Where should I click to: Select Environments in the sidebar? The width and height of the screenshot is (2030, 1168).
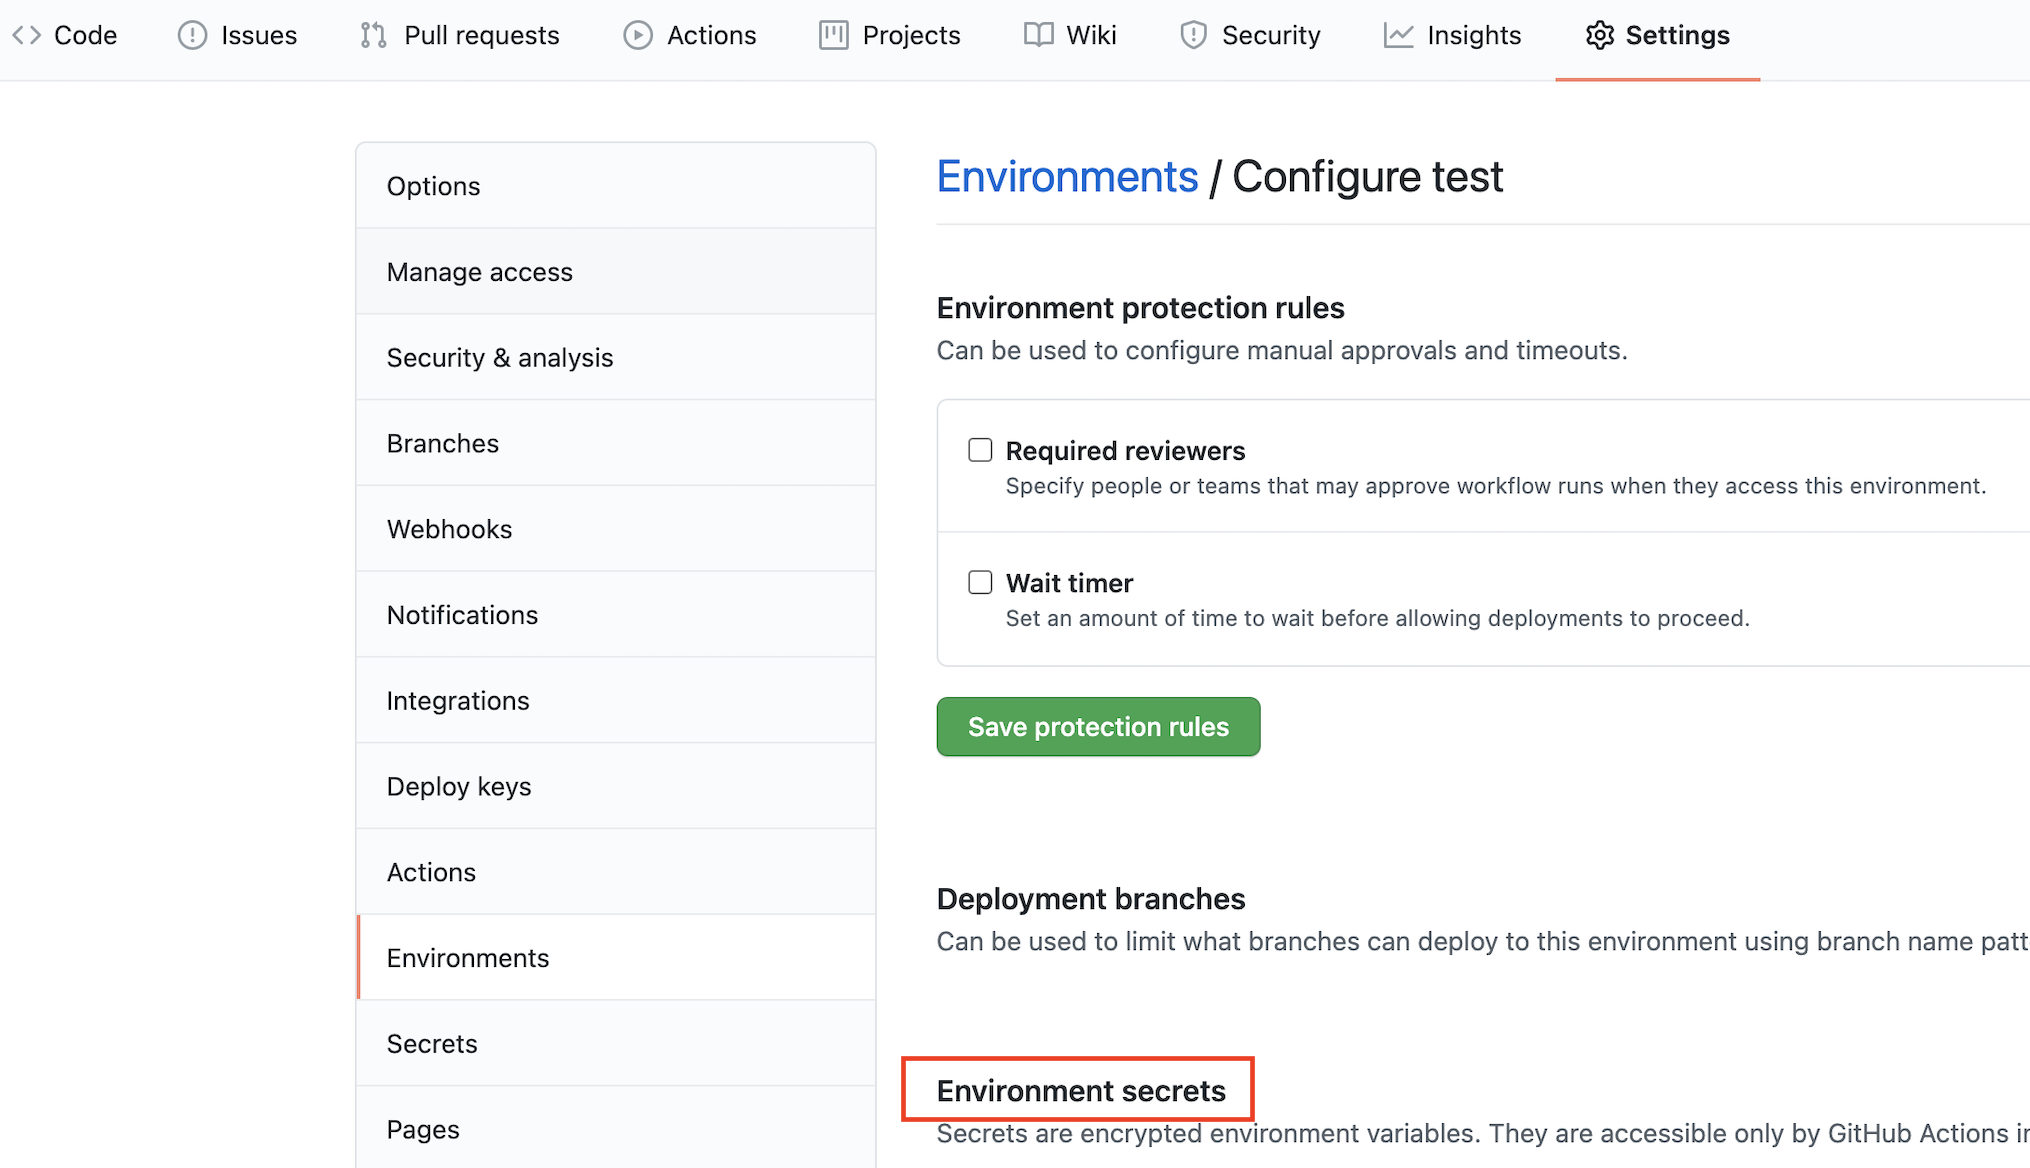(616, 958)
